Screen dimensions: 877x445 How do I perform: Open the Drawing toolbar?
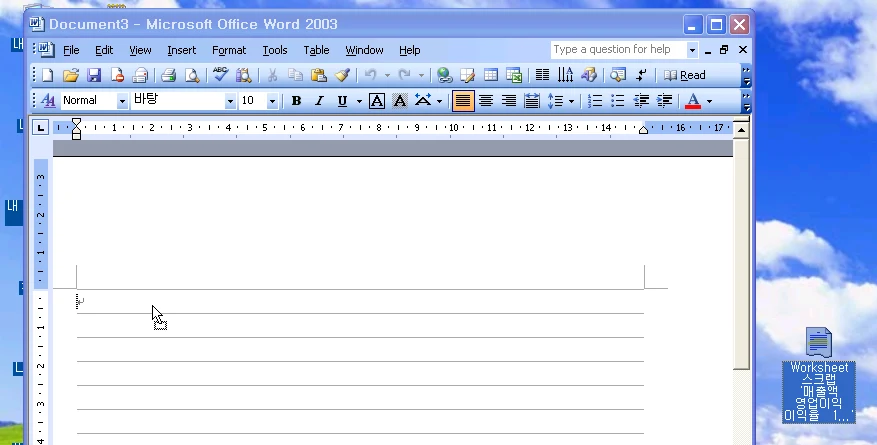pyautogui.click(x=588, y=75)
